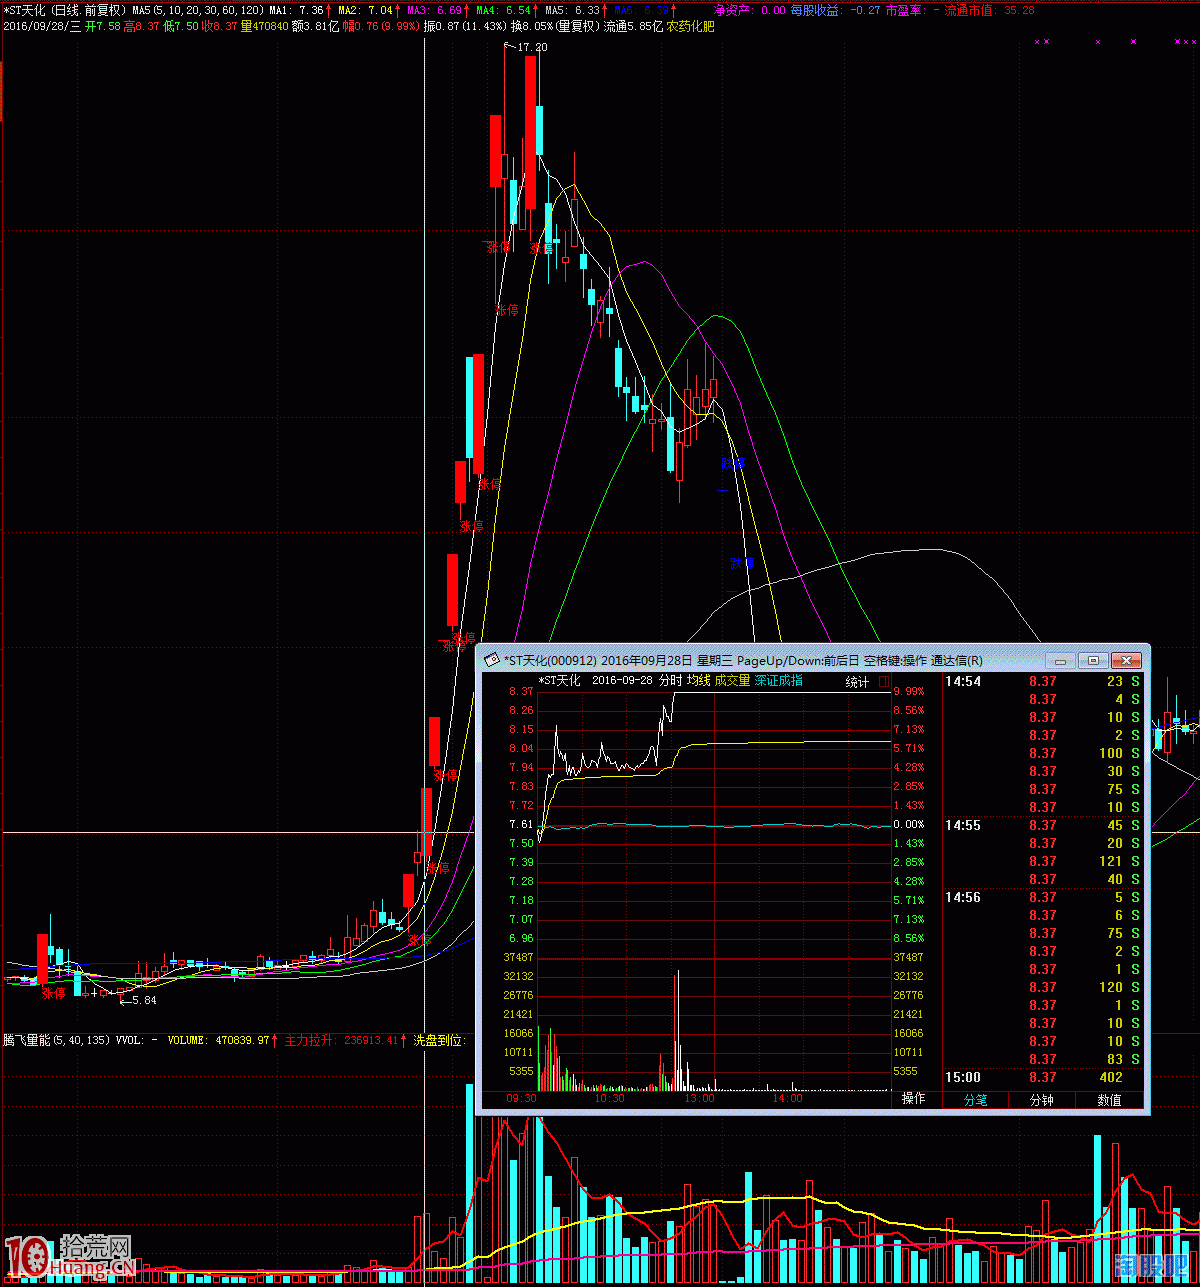The width and height of the screenshot is (1200, 1287).
Task: Click the small red square icon beside 统计
Action: click(883, 682)
